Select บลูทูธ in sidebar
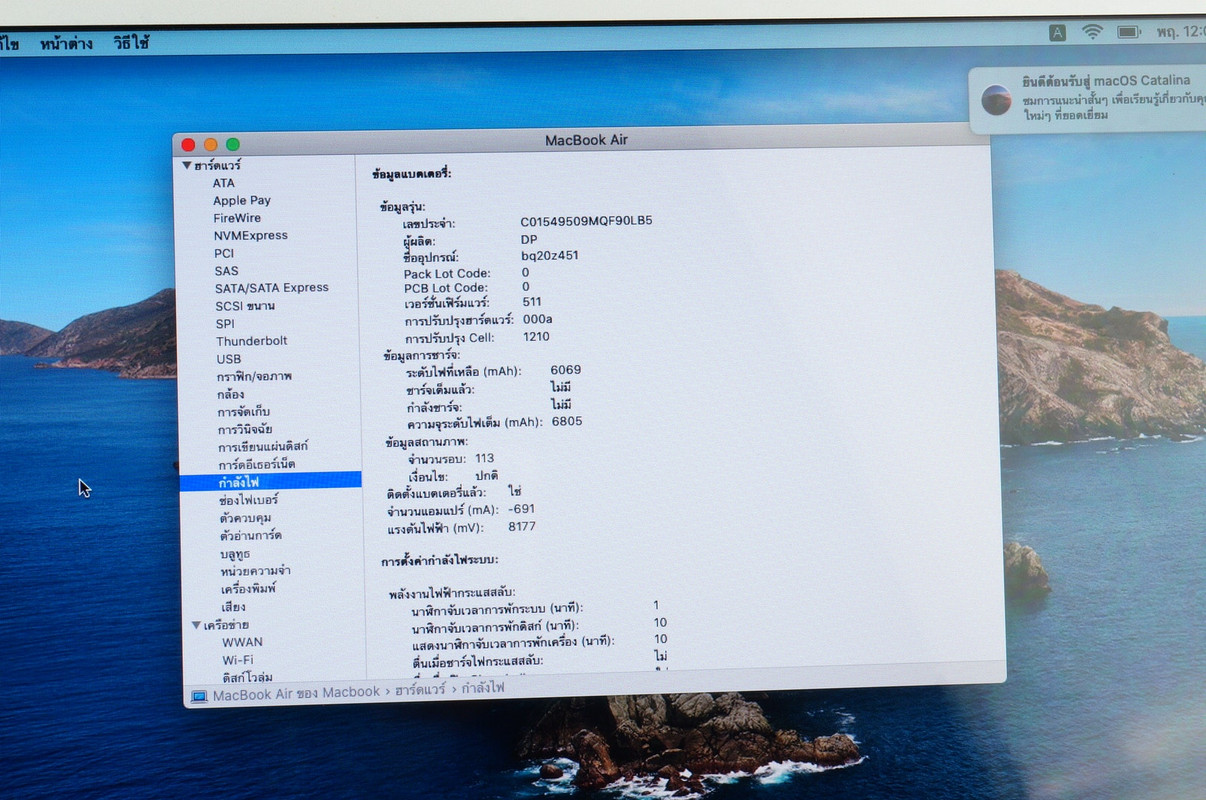 click(235, 554)
